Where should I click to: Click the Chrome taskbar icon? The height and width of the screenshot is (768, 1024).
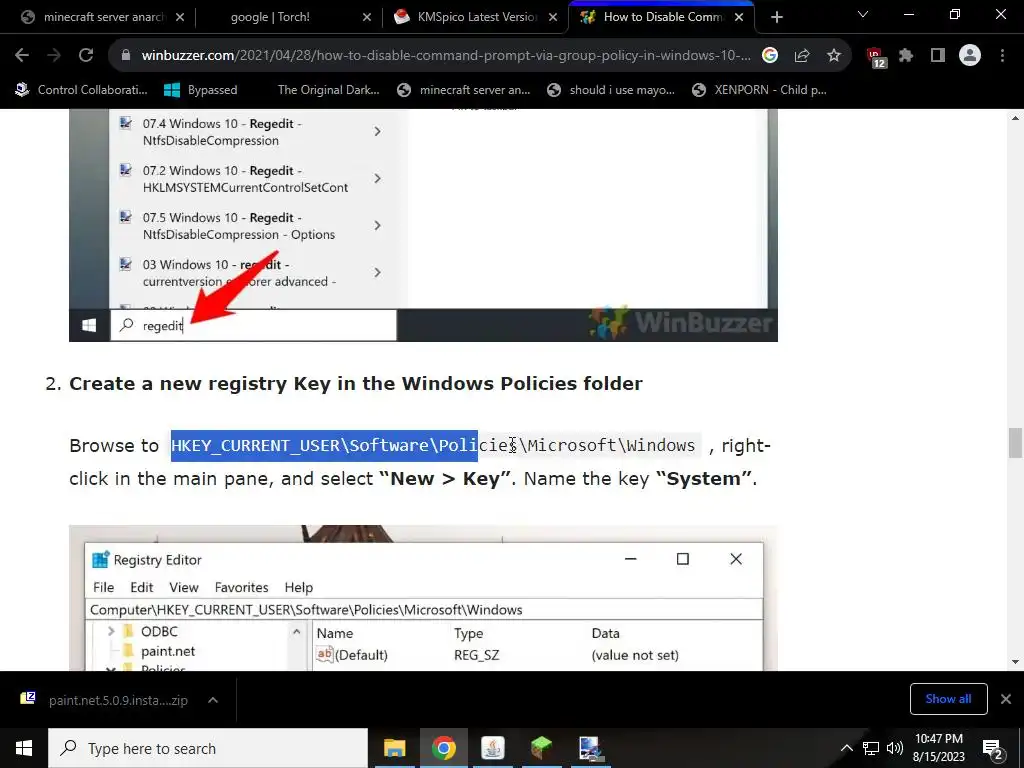(x=443, y=748)
